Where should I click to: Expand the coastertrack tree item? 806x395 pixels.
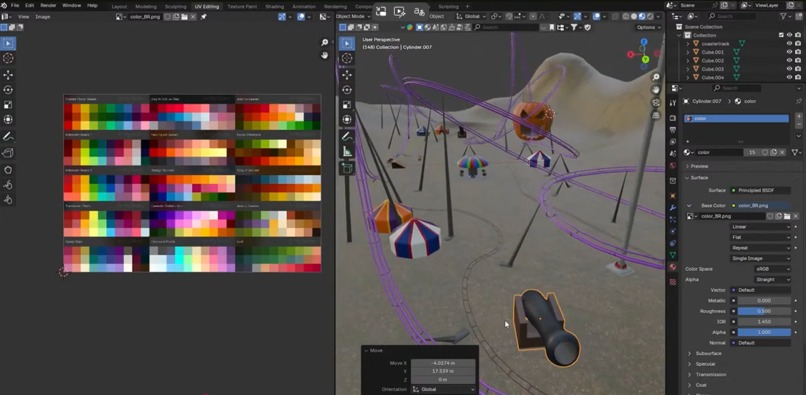[x=688, y=44]
